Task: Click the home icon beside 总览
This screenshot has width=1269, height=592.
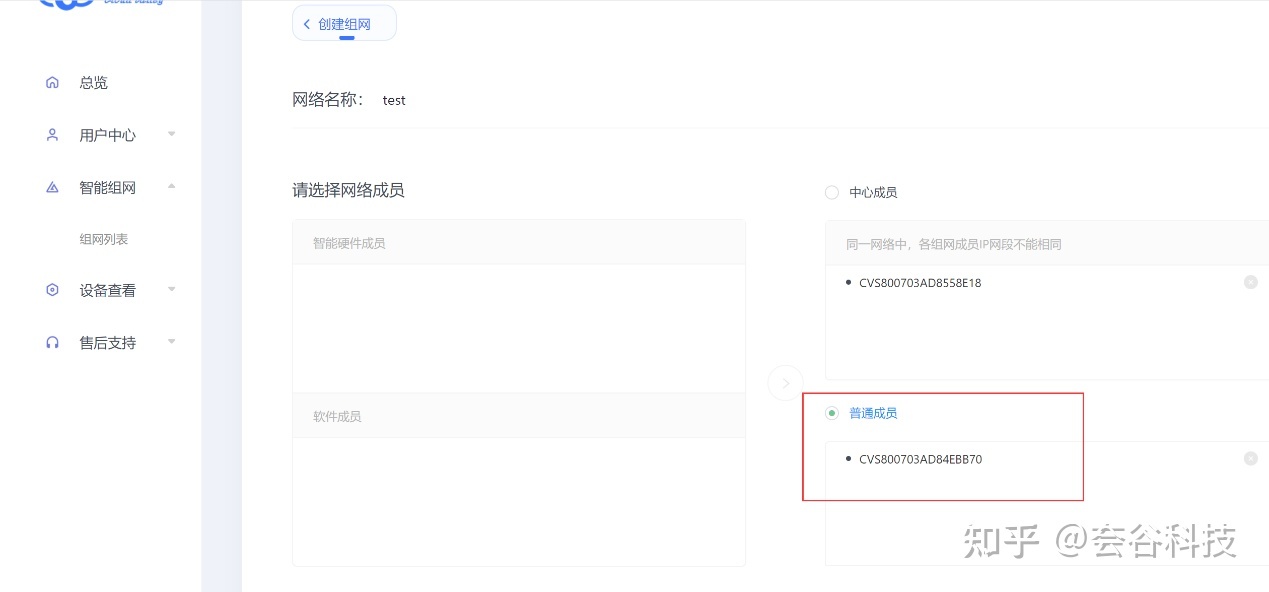Action: pos(53,83)
